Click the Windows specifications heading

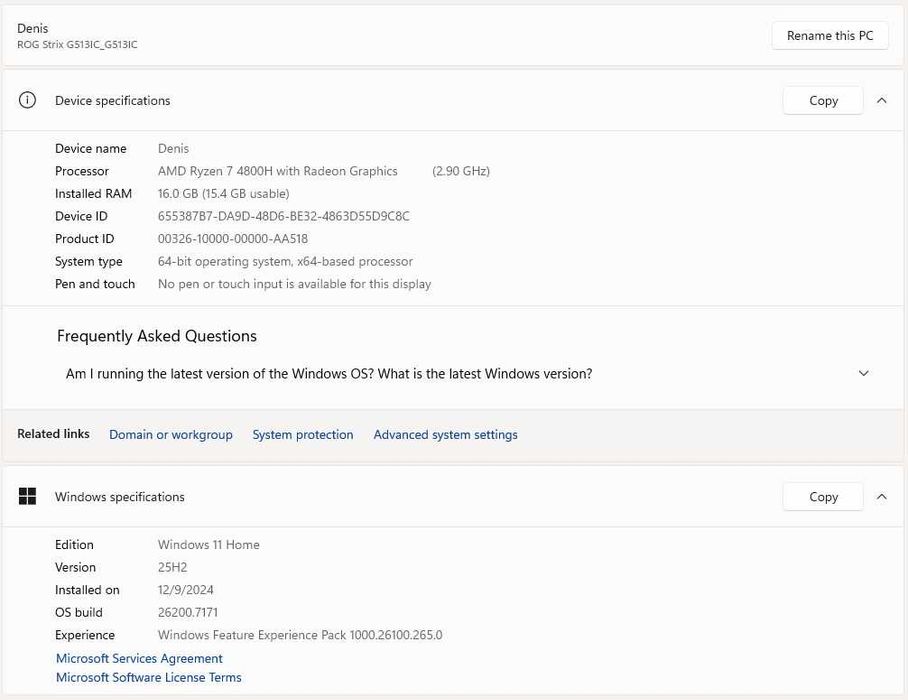coord(120,497)
